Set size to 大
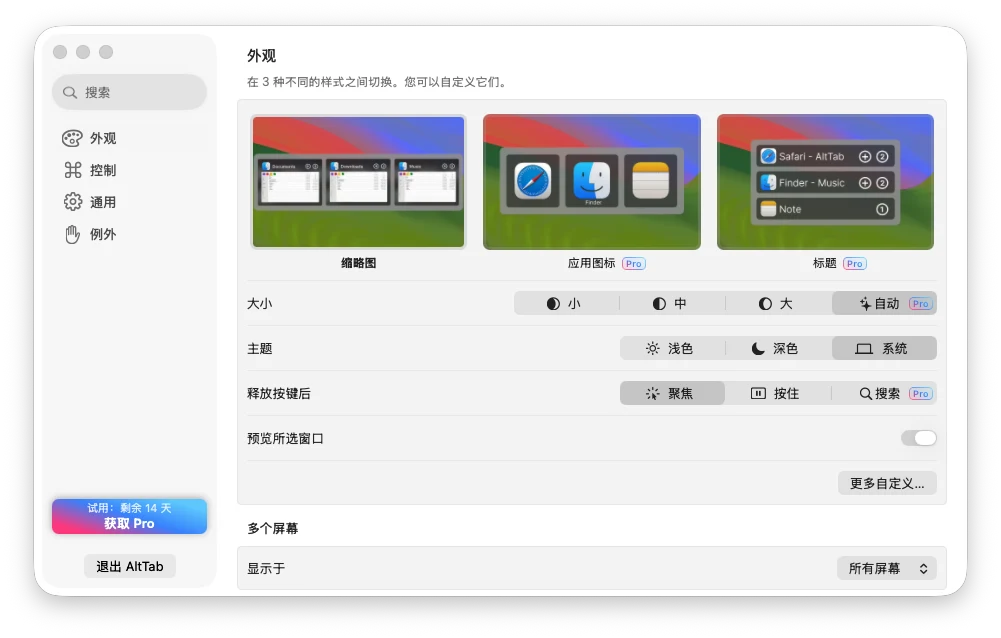The width and height of the screenshot is (1001, 638). click(778, 303)
